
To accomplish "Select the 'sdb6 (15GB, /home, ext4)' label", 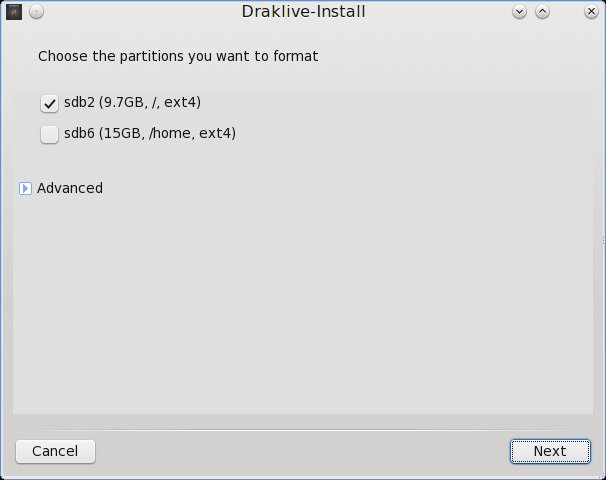I will click(x=150, y=133).
